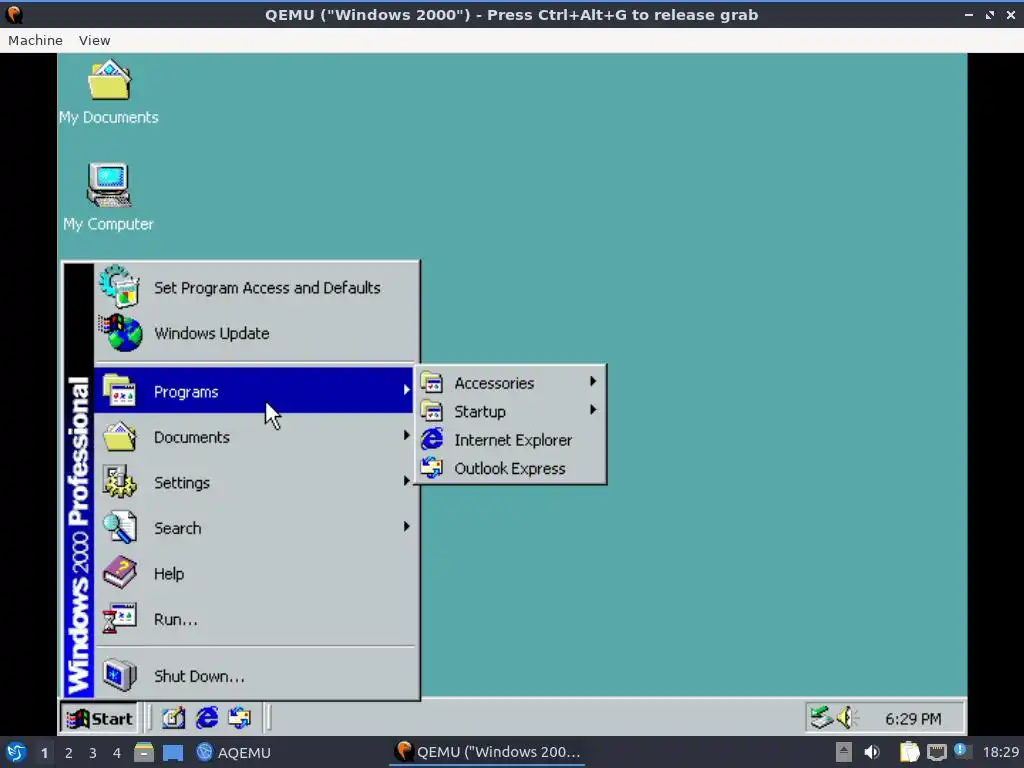Click the Set Program Access and Defaults icon
The image size is (1024, 768).
(x=120, y=286)
